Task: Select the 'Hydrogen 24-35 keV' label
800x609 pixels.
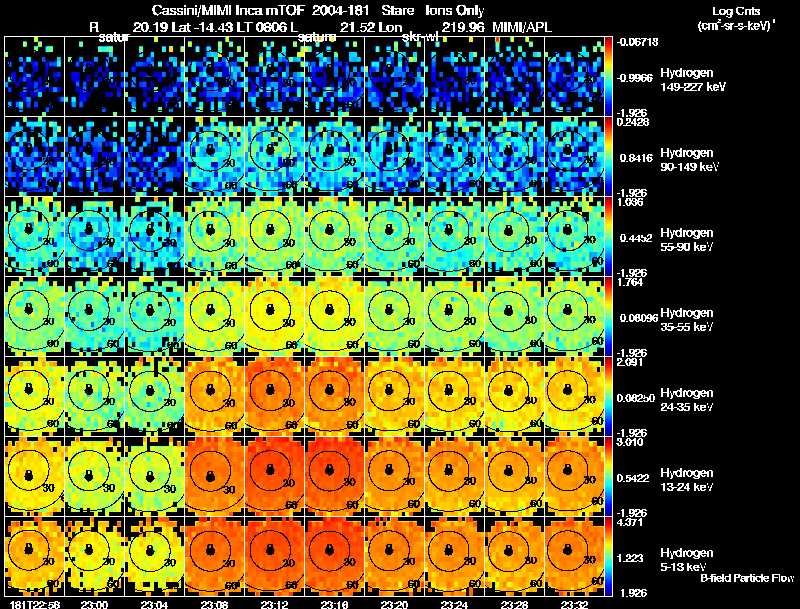Action: [687, 400]
